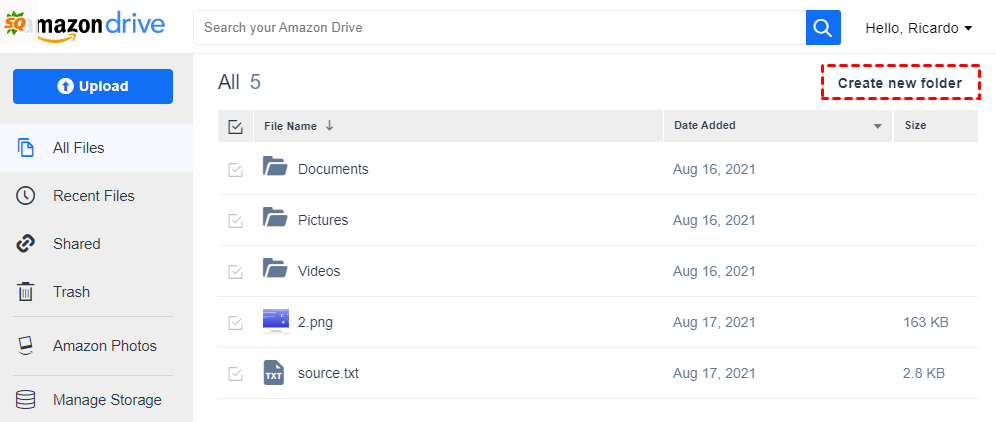This screenshot has width=996, height=422.
Task: Click Create new folder button
Action: (899, 83)
